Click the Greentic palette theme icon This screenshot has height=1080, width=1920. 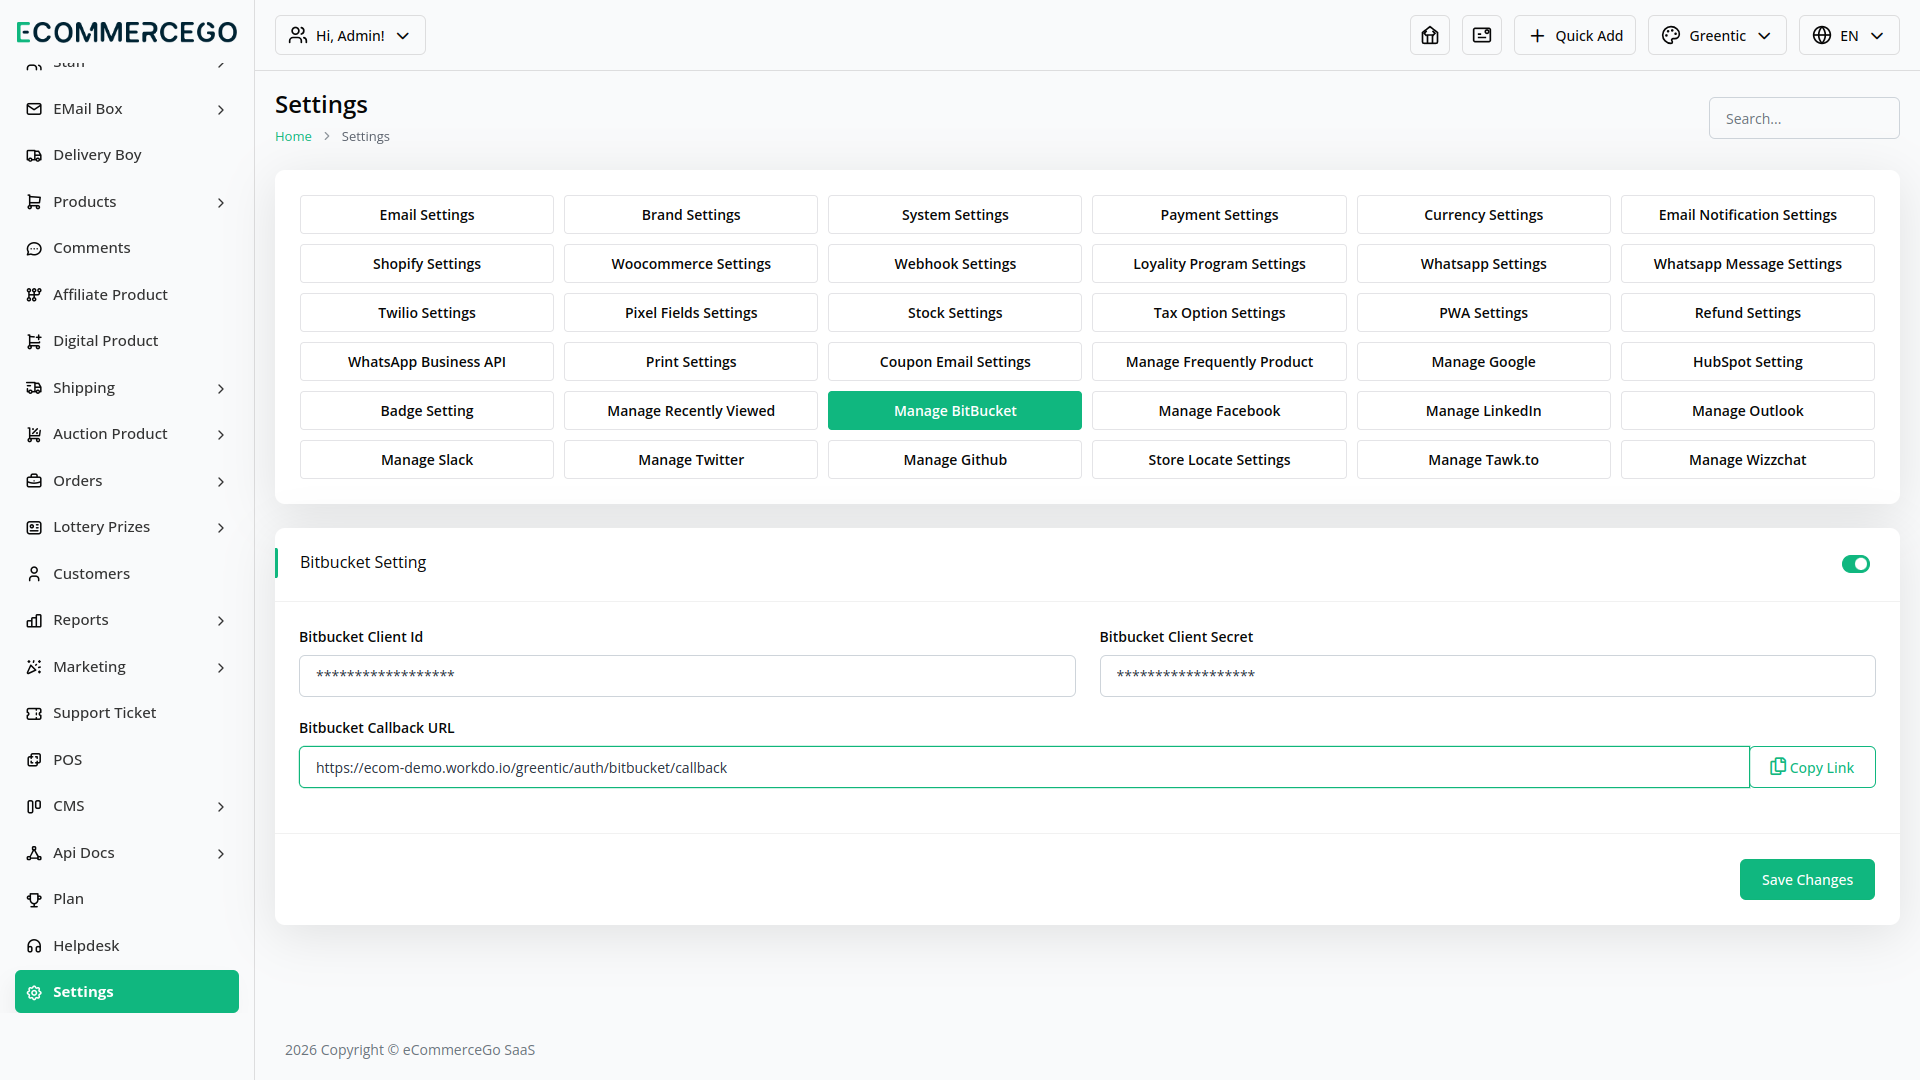(x=1671, y=35)
